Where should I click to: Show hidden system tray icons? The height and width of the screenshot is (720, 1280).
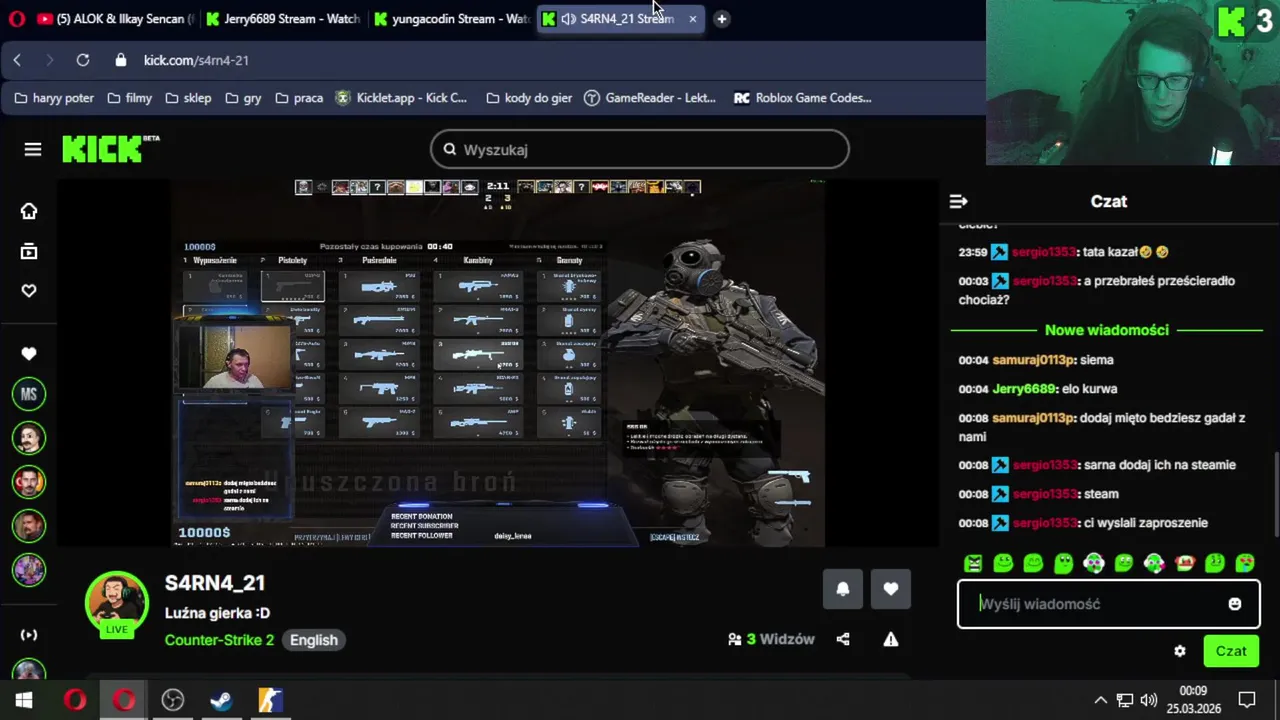coord(1101,700)
